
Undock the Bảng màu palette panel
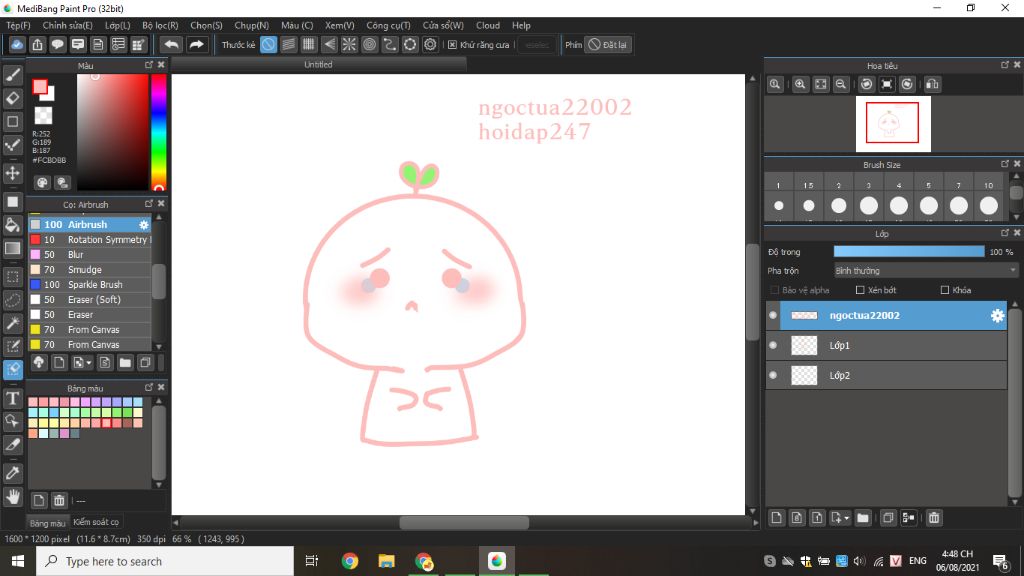(x=149, y=387)
